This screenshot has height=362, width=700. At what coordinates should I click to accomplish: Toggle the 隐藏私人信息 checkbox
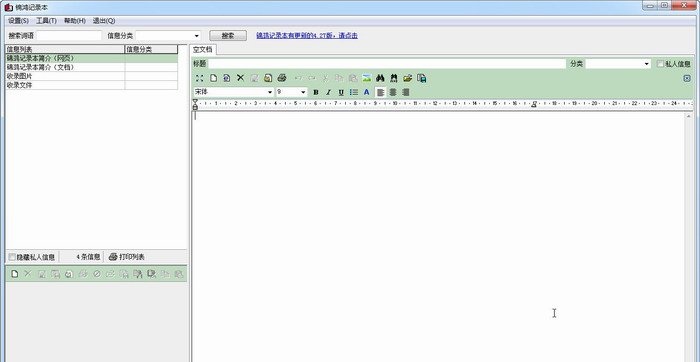point(12,257)
